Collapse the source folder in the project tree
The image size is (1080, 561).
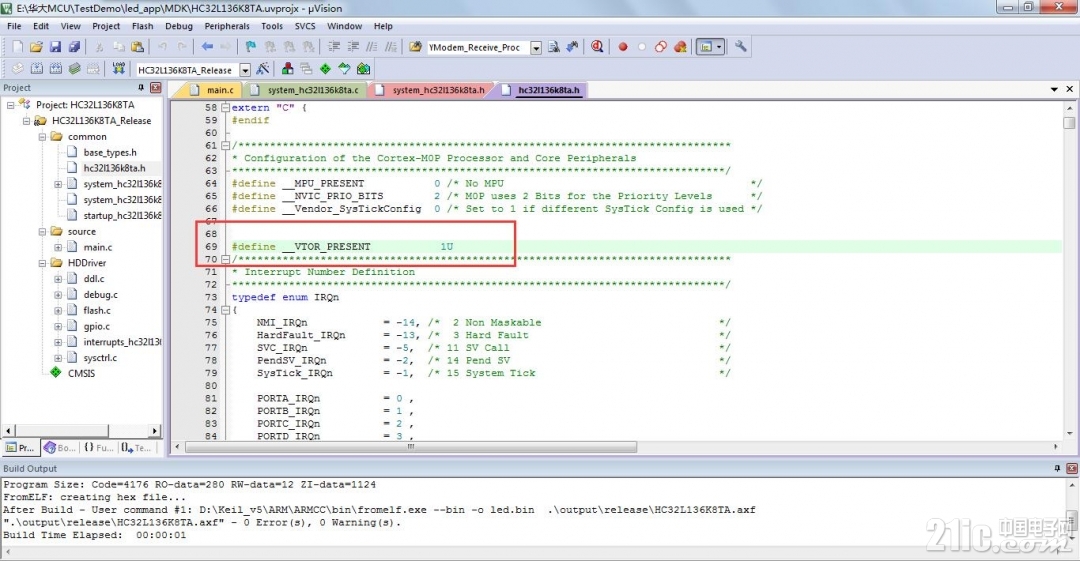click(42, 232)
